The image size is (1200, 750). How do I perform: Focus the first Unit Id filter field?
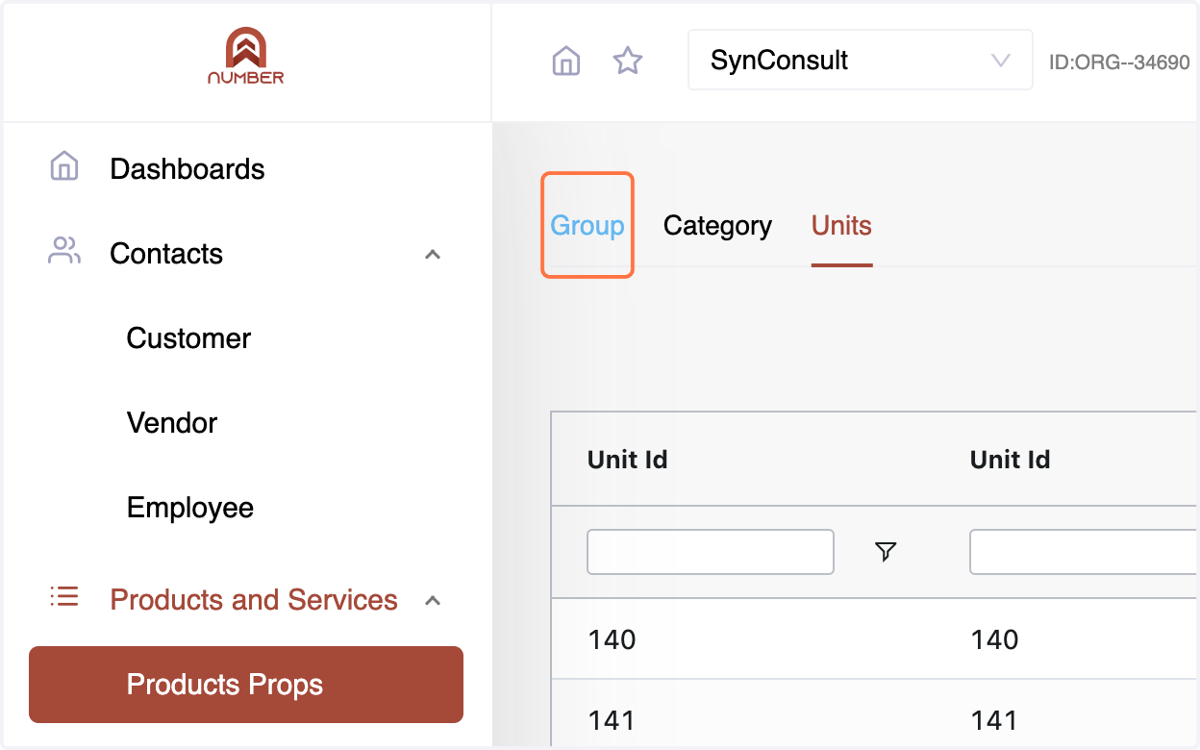[710, 552]
